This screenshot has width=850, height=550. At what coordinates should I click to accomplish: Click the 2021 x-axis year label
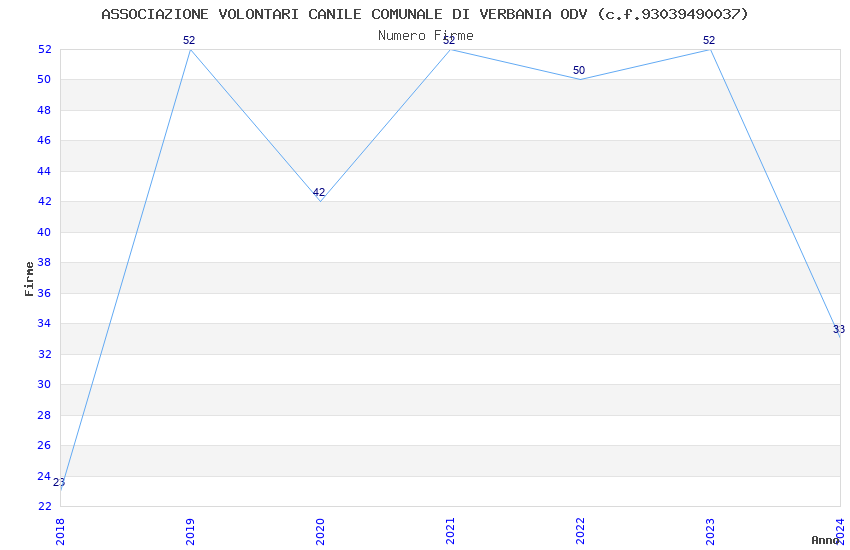(450, 532)
